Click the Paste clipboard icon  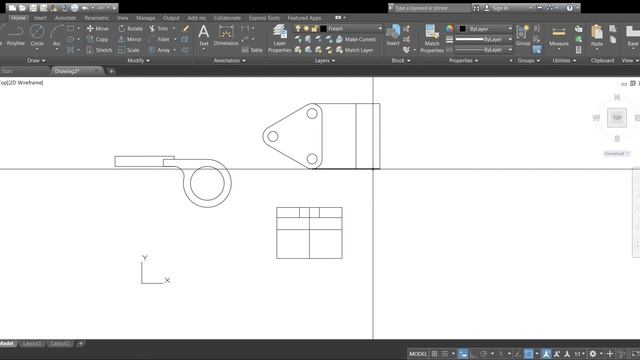click(x=597, y=36)
